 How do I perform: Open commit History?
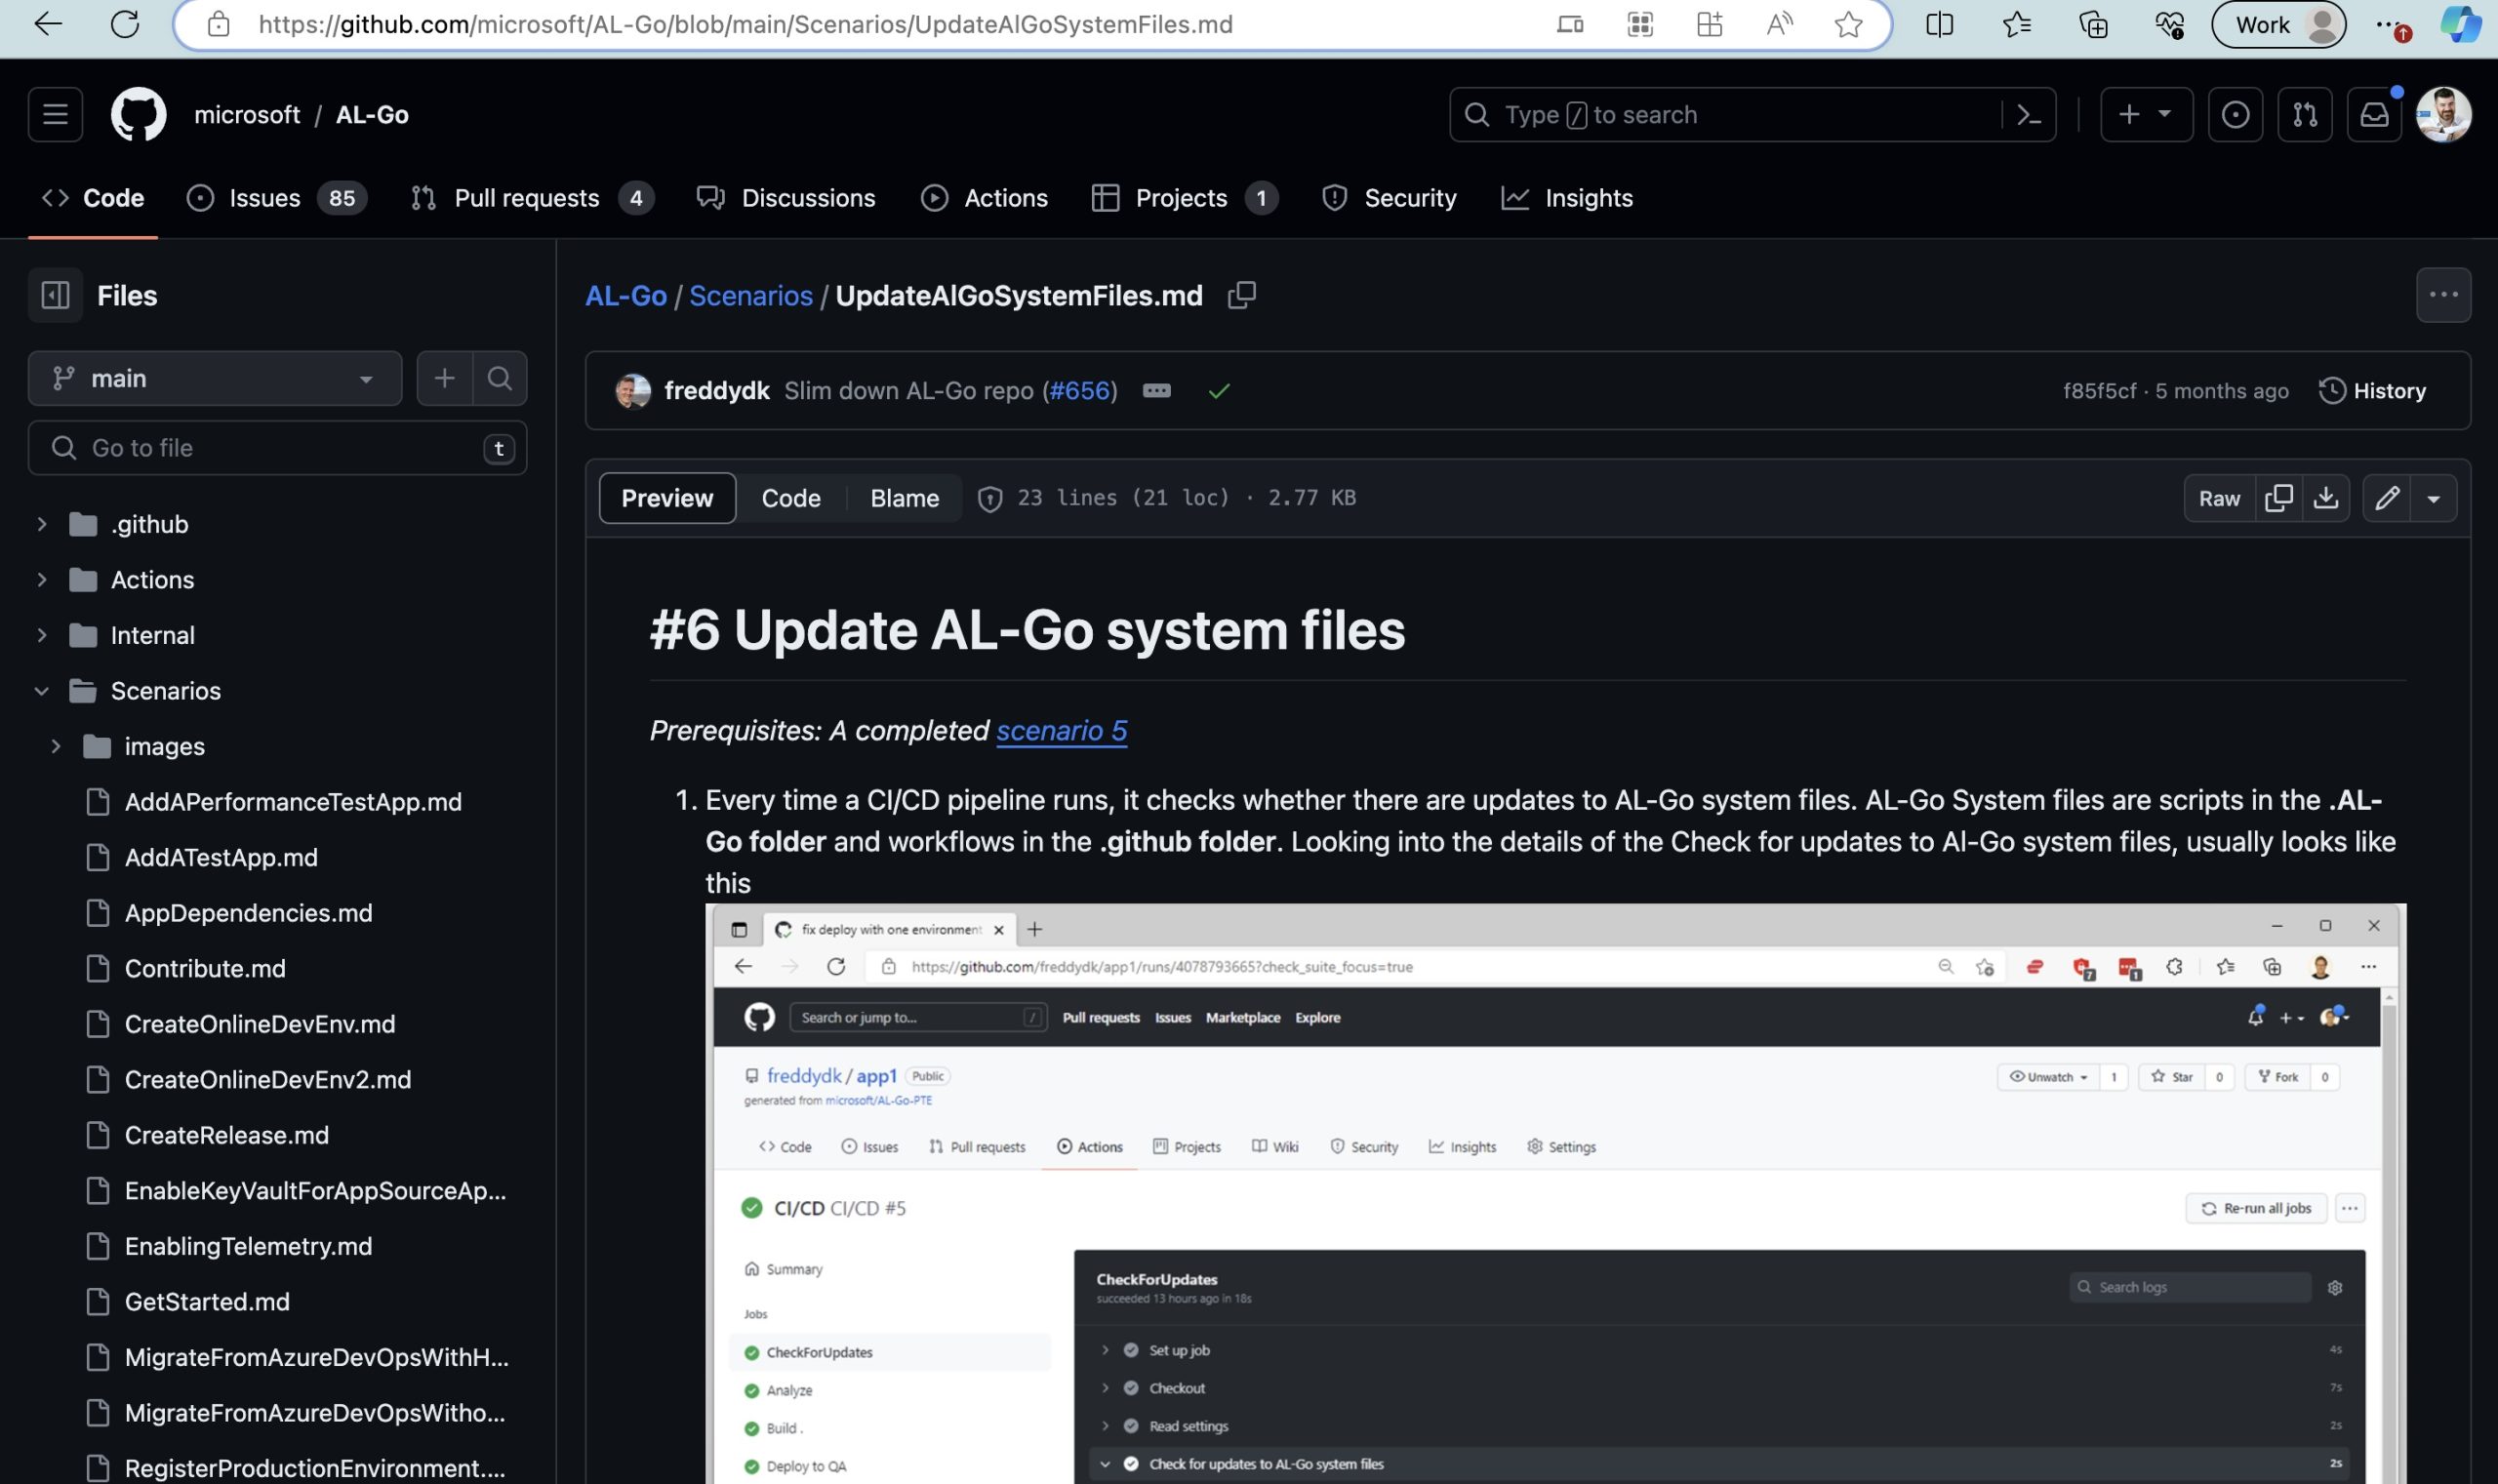(x=2372, y=391)
